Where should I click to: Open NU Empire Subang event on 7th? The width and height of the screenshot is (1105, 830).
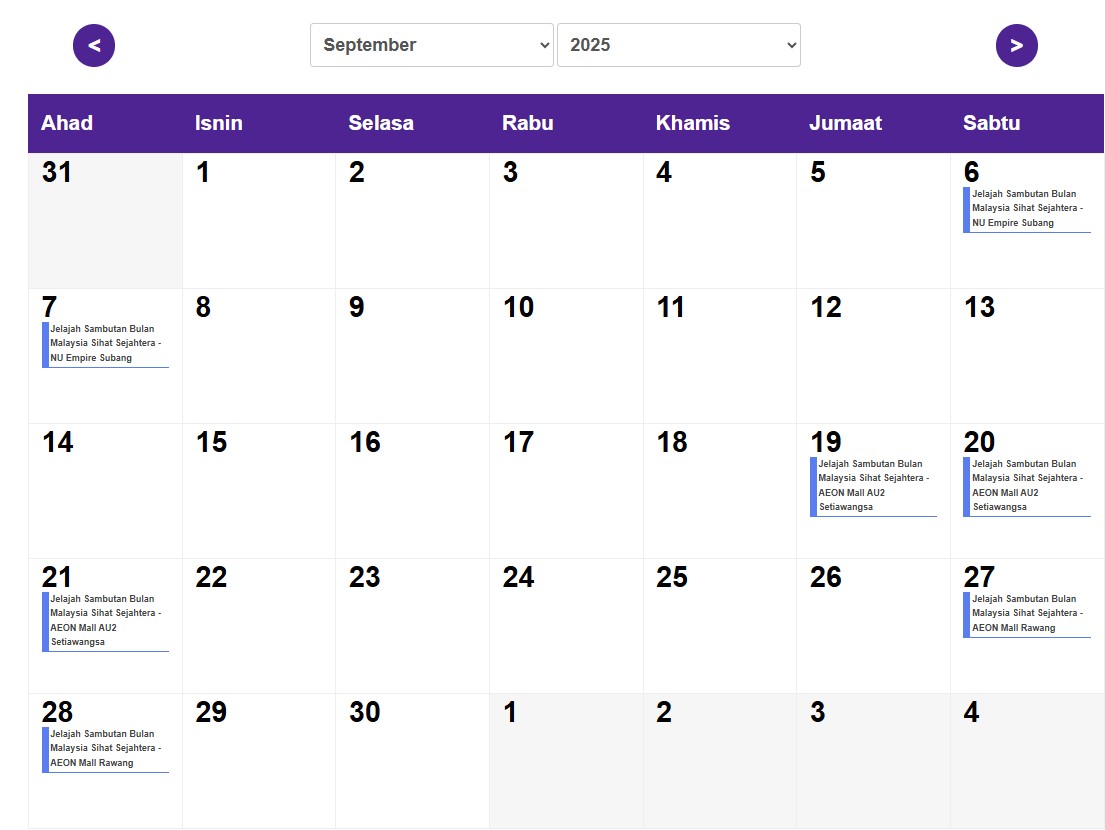click(105, 344)
